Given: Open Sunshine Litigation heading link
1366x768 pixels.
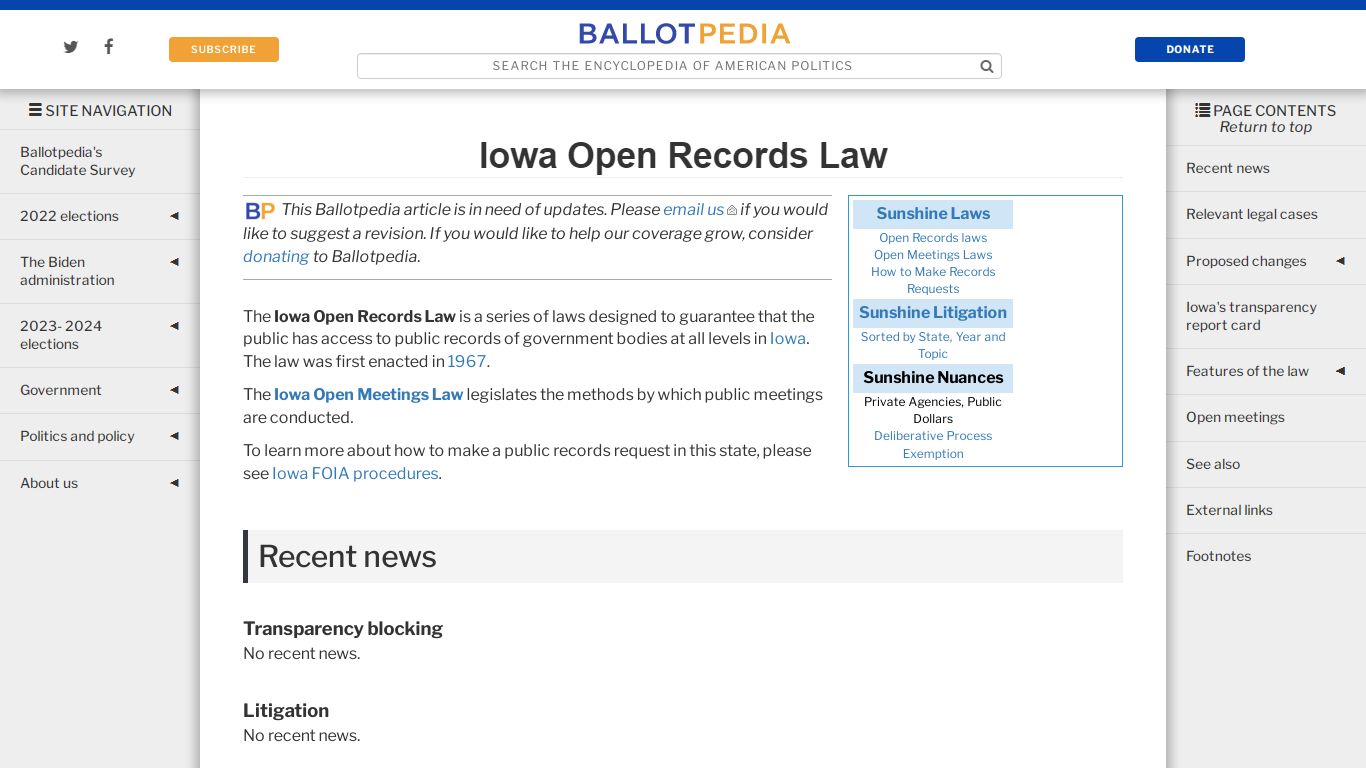Looking at the screenshot, I should 933,312.
